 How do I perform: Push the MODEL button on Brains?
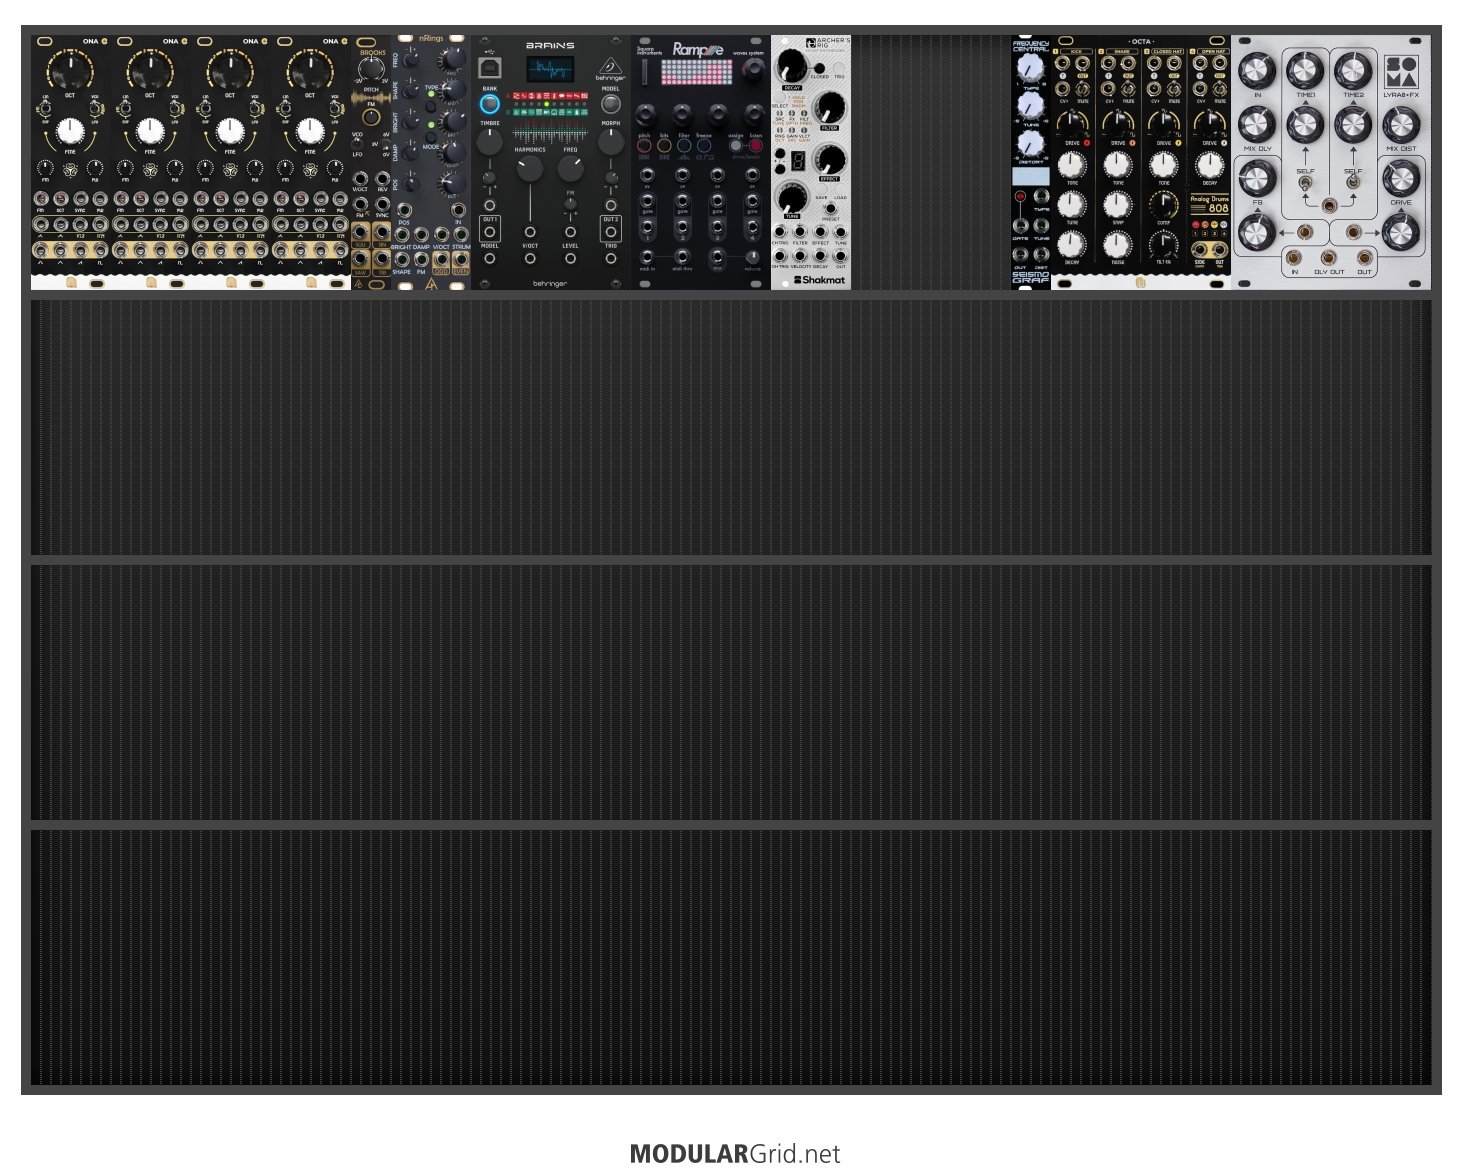610,104
